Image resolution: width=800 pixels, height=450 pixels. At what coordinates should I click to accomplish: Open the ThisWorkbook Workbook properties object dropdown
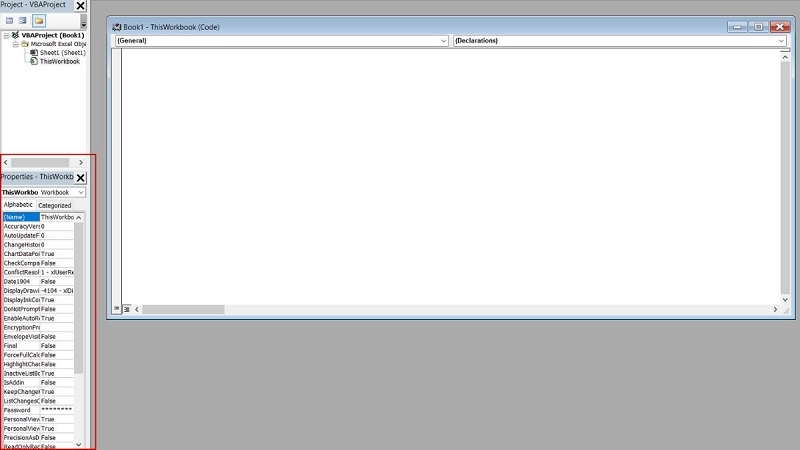[x=43, y=192]
